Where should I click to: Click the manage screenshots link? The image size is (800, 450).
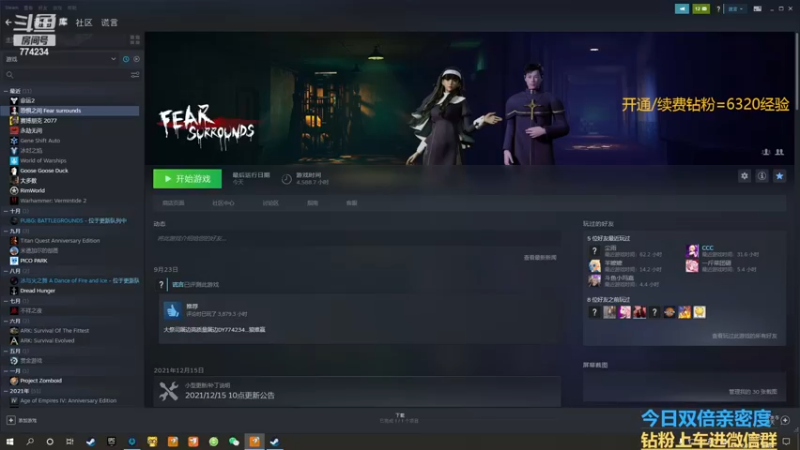pyautogui.click(x=753, y=392)
